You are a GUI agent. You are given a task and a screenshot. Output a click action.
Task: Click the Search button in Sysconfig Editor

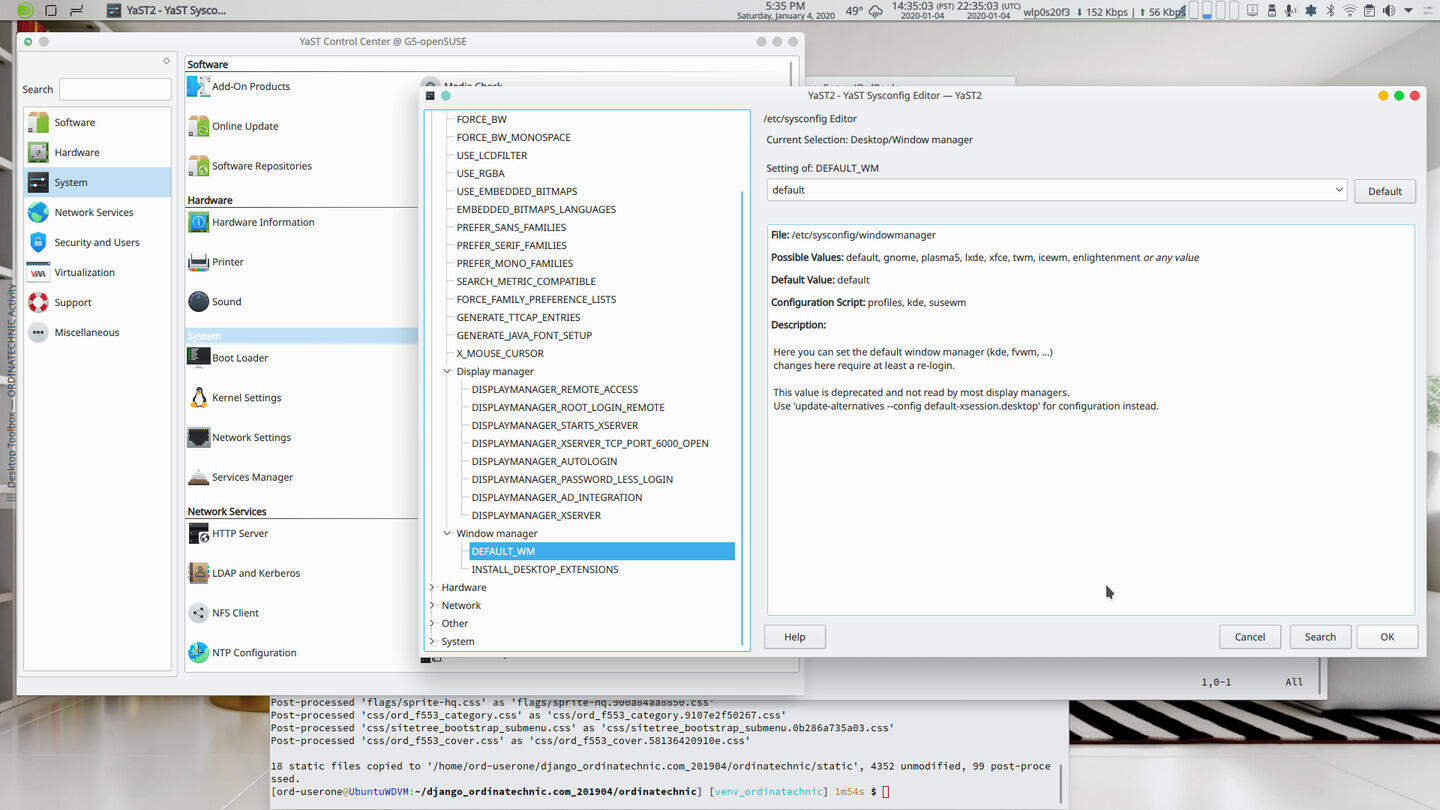pos(1320,637)
